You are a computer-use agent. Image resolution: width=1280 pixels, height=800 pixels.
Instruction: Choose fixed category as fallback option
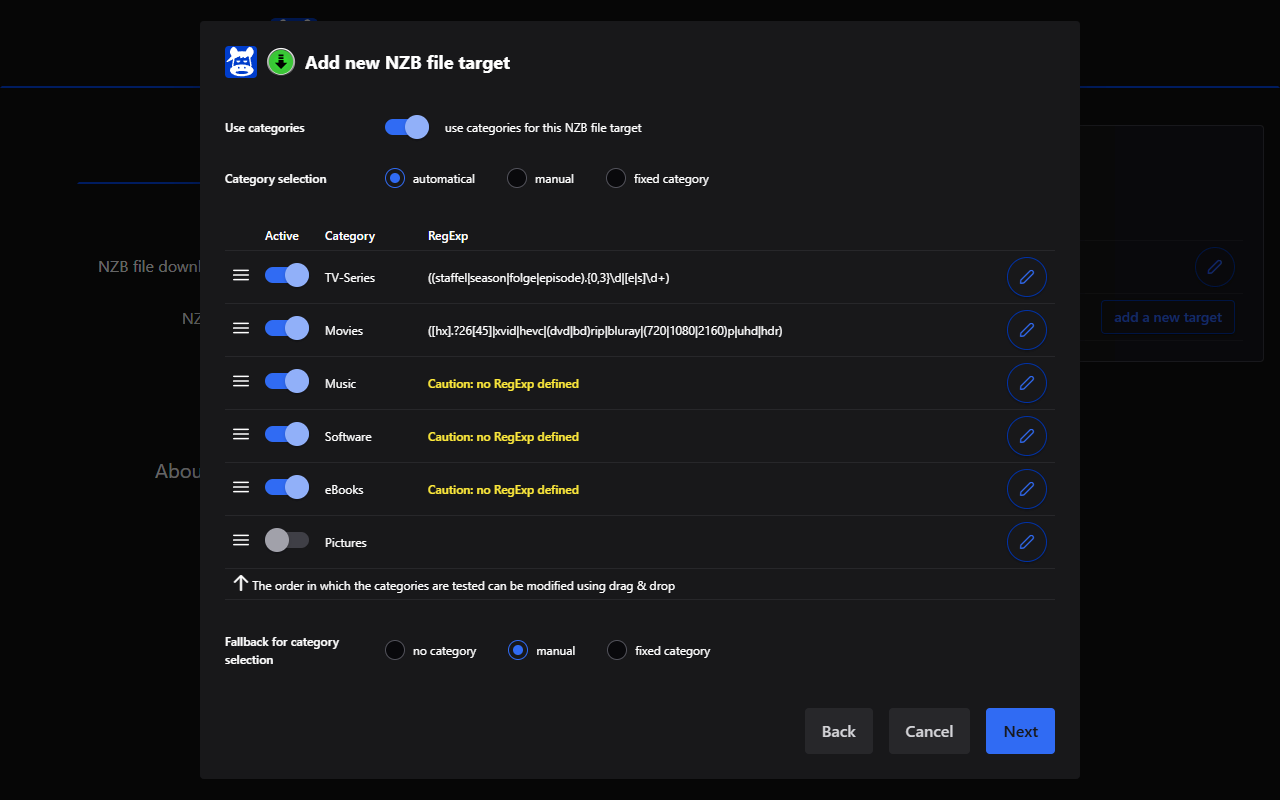(616, 650)
